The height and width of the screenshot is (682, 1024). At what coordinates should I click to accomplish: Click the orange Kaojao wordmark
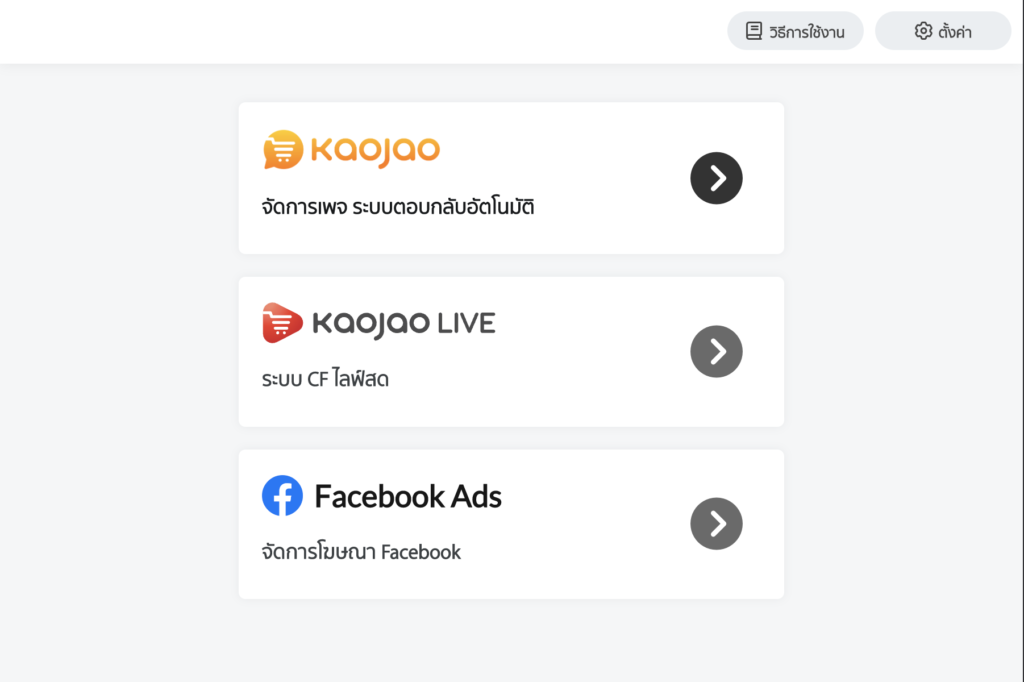tap(375, 151)
